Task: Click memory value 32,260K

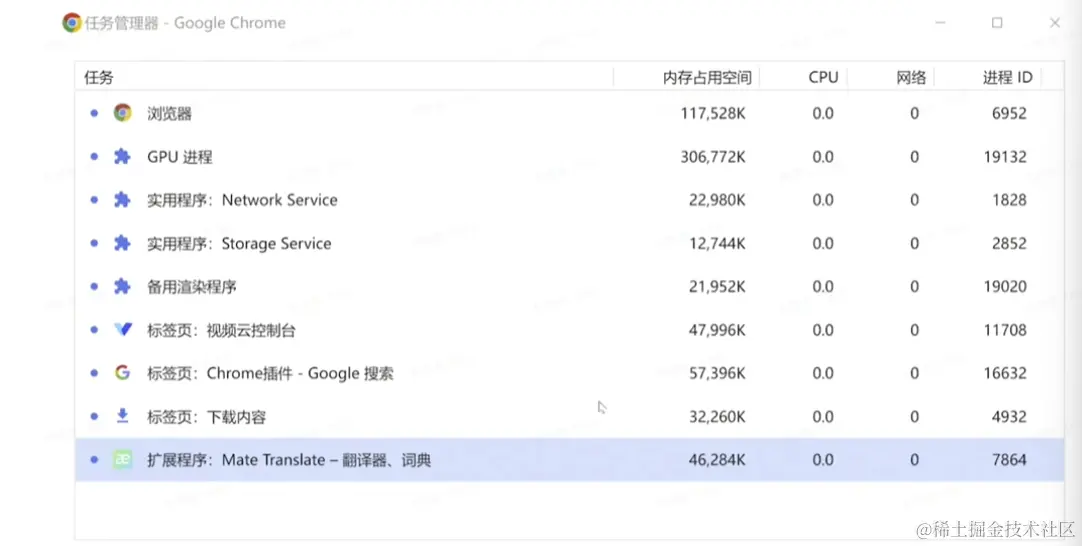Action: click(x=717, y=416)
